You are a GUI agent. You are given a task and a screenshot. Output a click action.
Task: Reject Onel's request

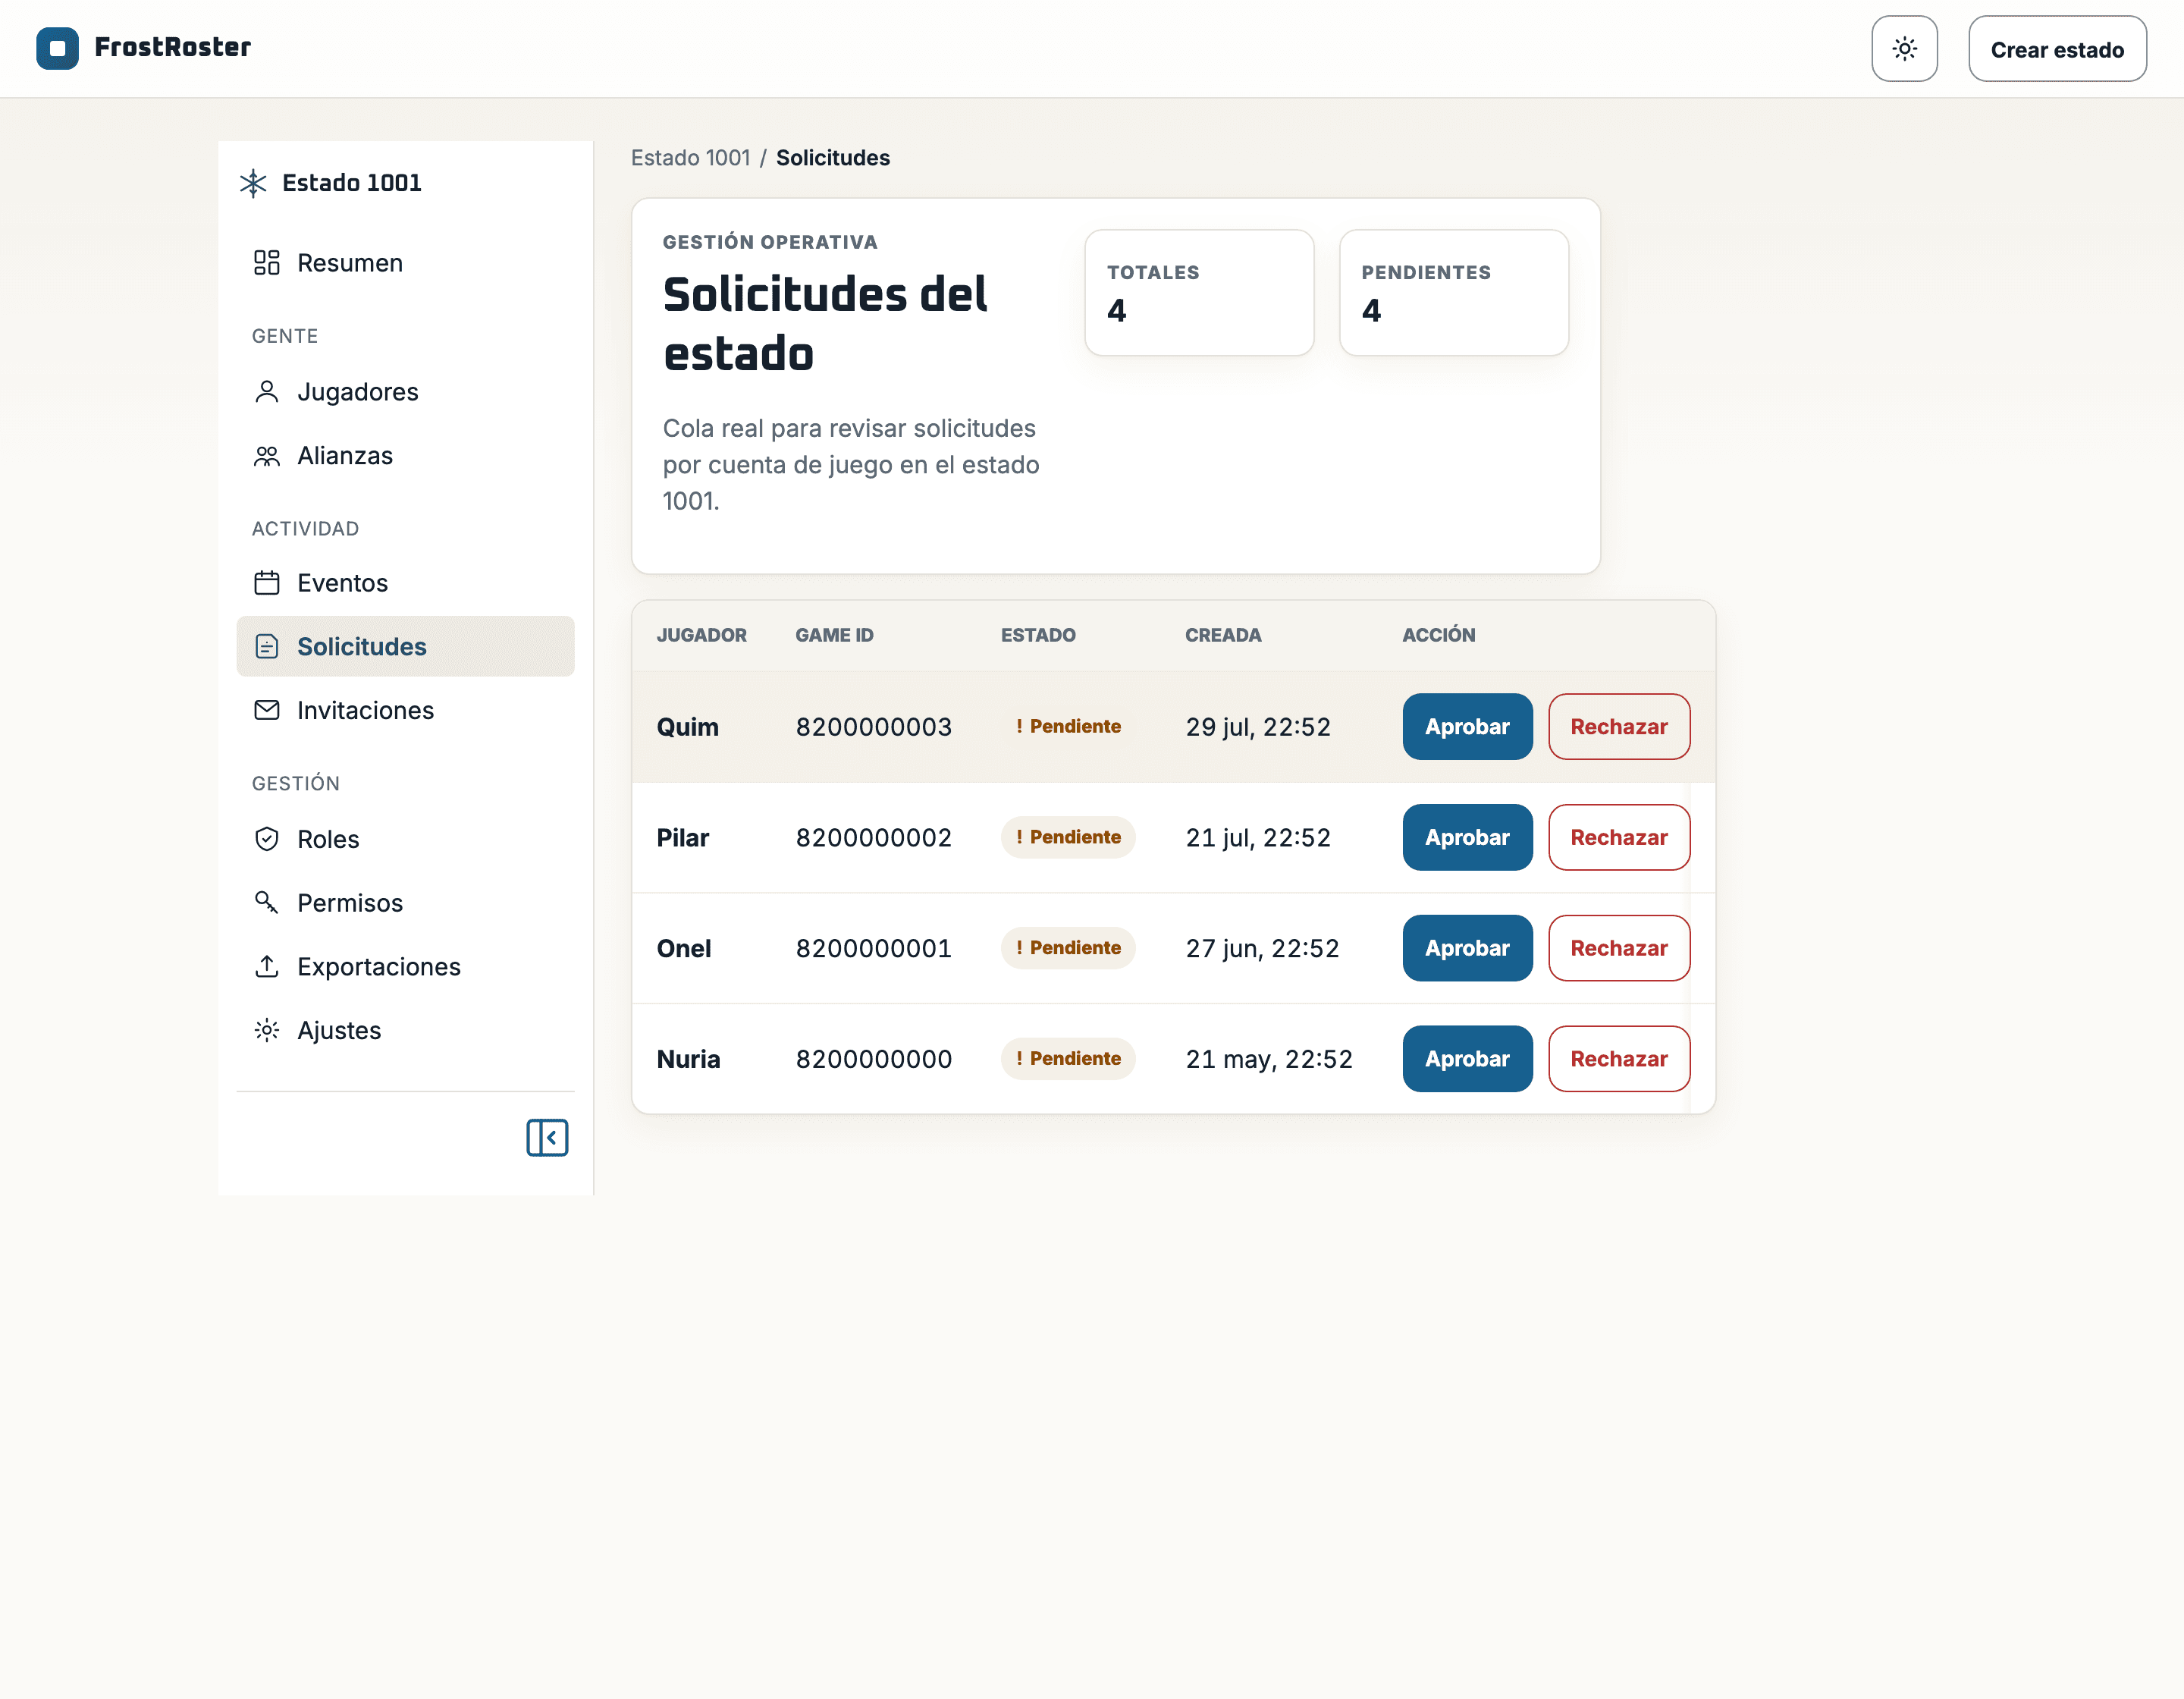pyautogui.click(x=1618, y=948)
